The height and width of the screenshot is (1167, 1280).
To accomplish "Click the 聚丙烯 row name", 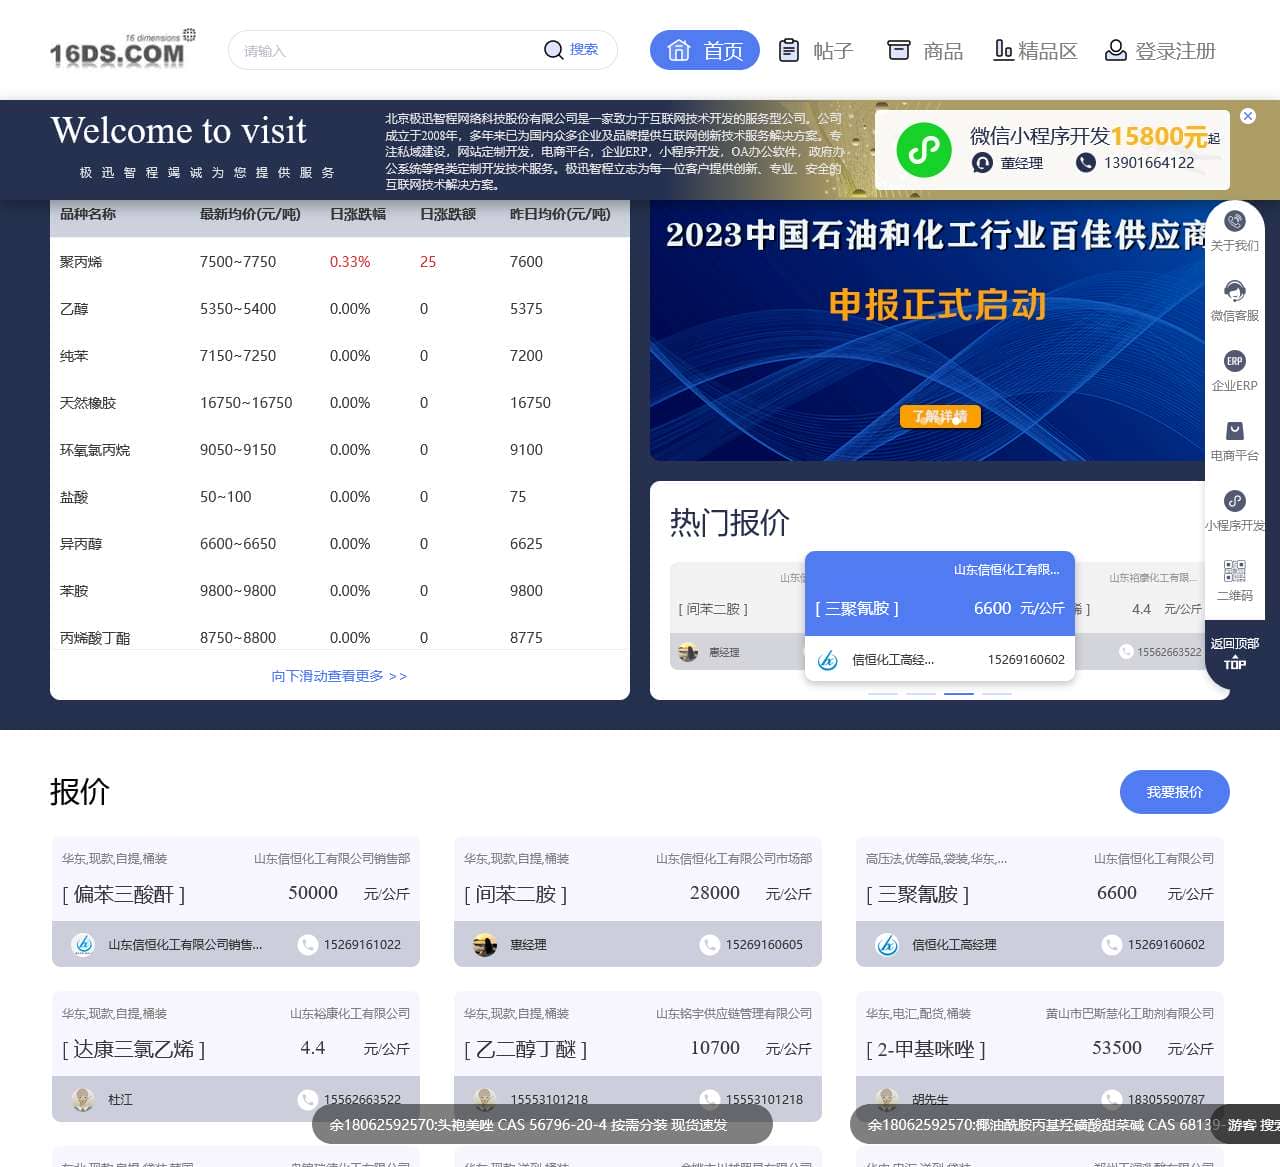I will pos(81,262).
